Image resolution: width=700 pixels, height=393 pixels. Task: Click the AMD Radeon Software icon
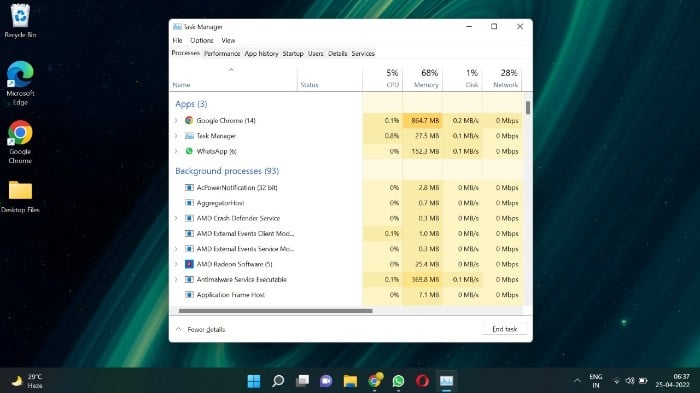[x=189, y=264]
